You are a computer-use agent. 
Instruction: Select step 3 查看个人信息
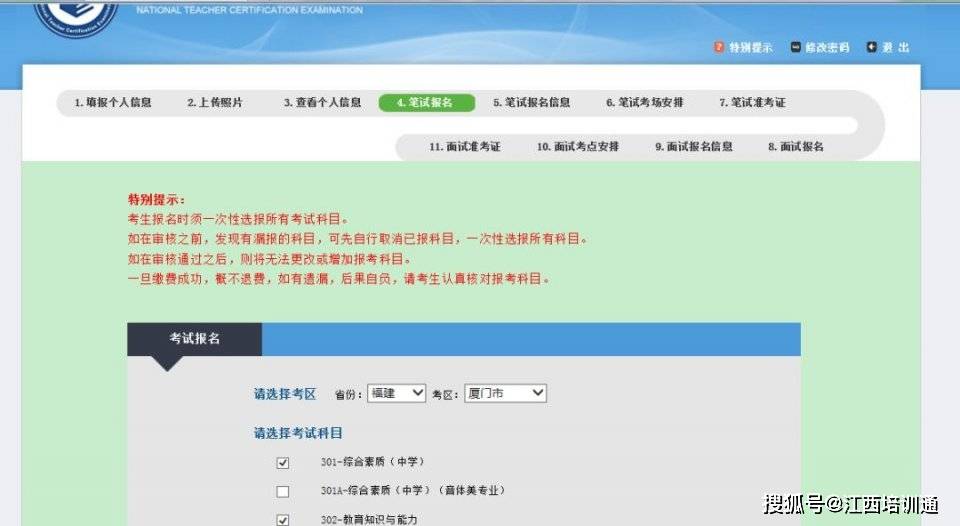pos(323,102)
